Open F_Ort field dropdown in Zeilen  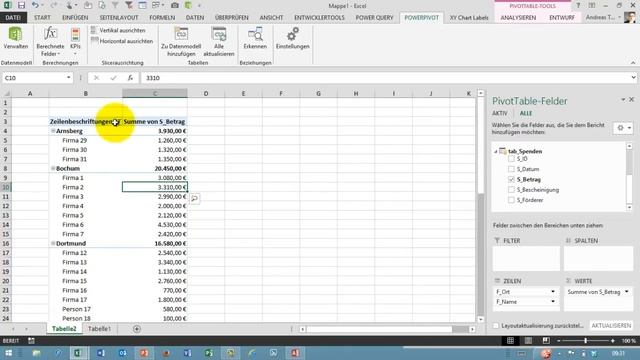[553, 292]
